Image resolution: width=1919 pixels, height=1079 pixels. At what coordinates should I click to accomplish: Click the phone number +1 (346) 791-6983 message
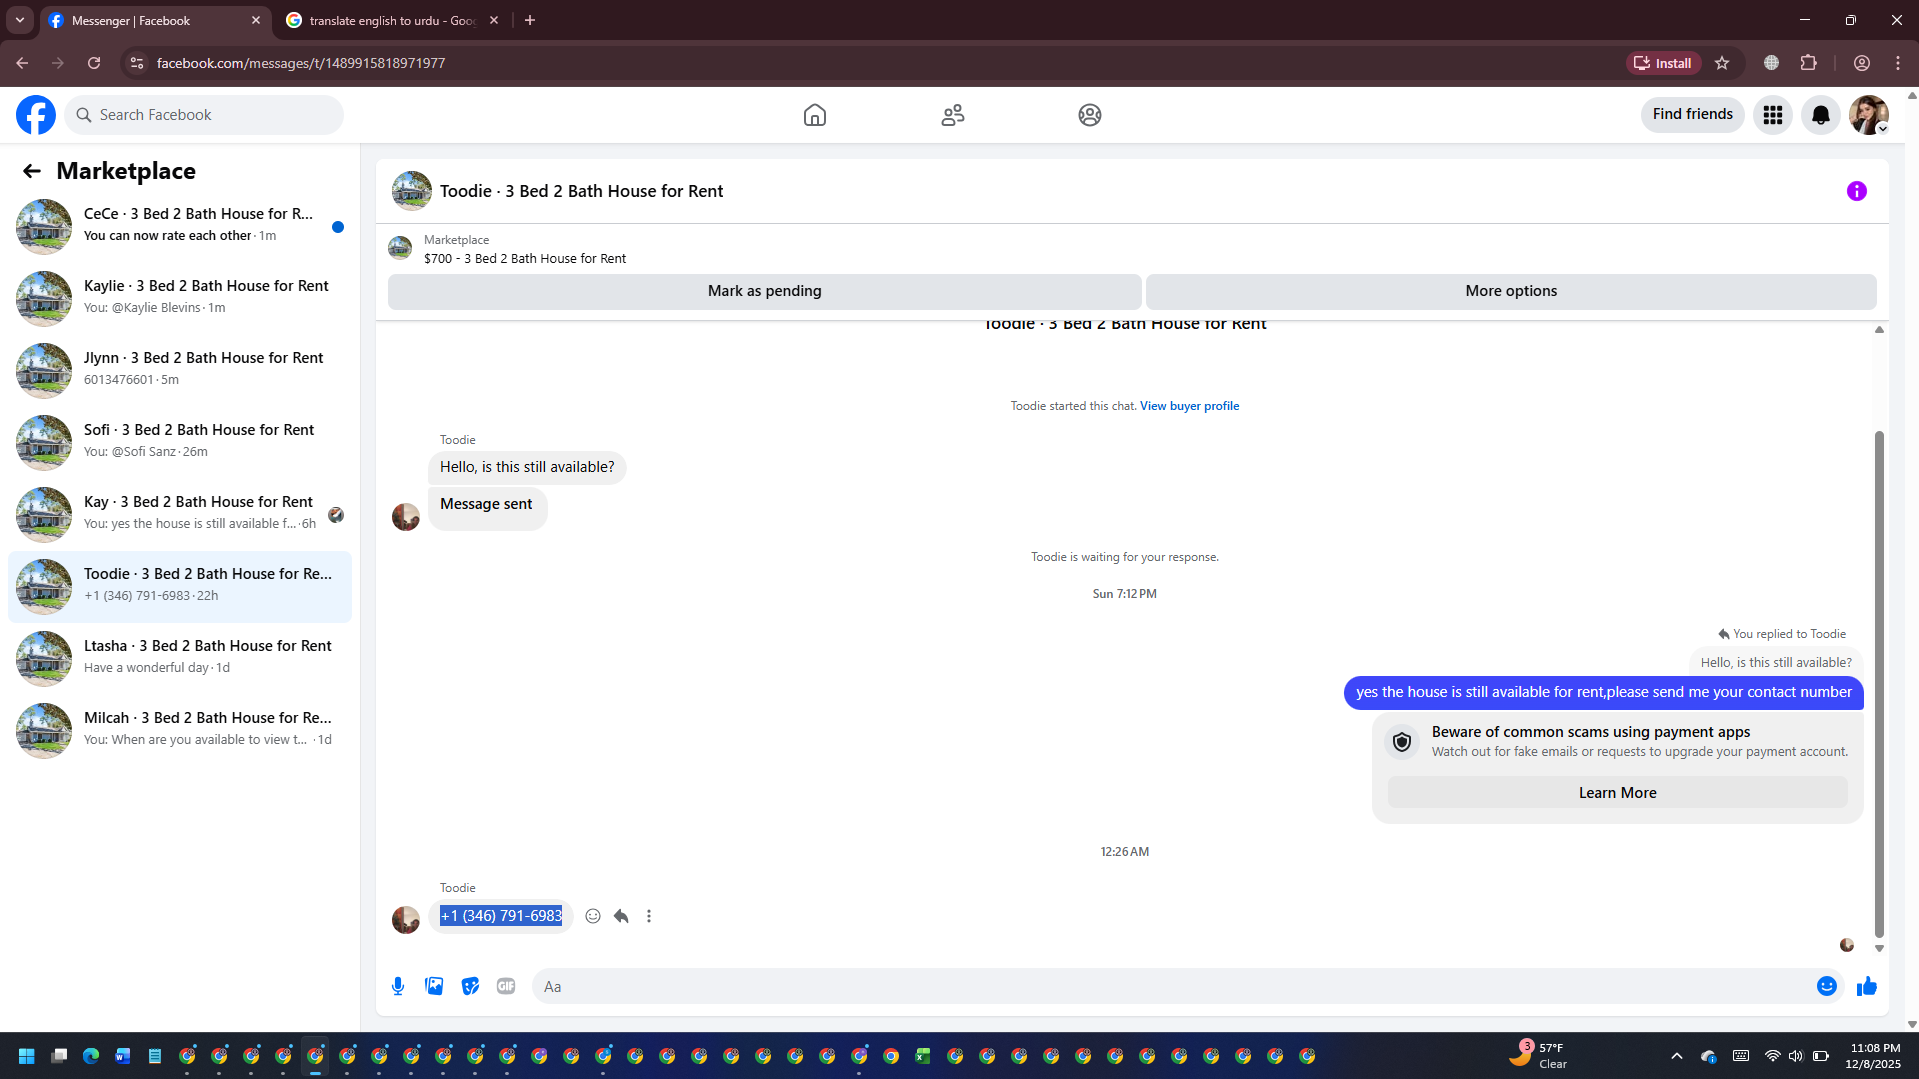[501, 916]
